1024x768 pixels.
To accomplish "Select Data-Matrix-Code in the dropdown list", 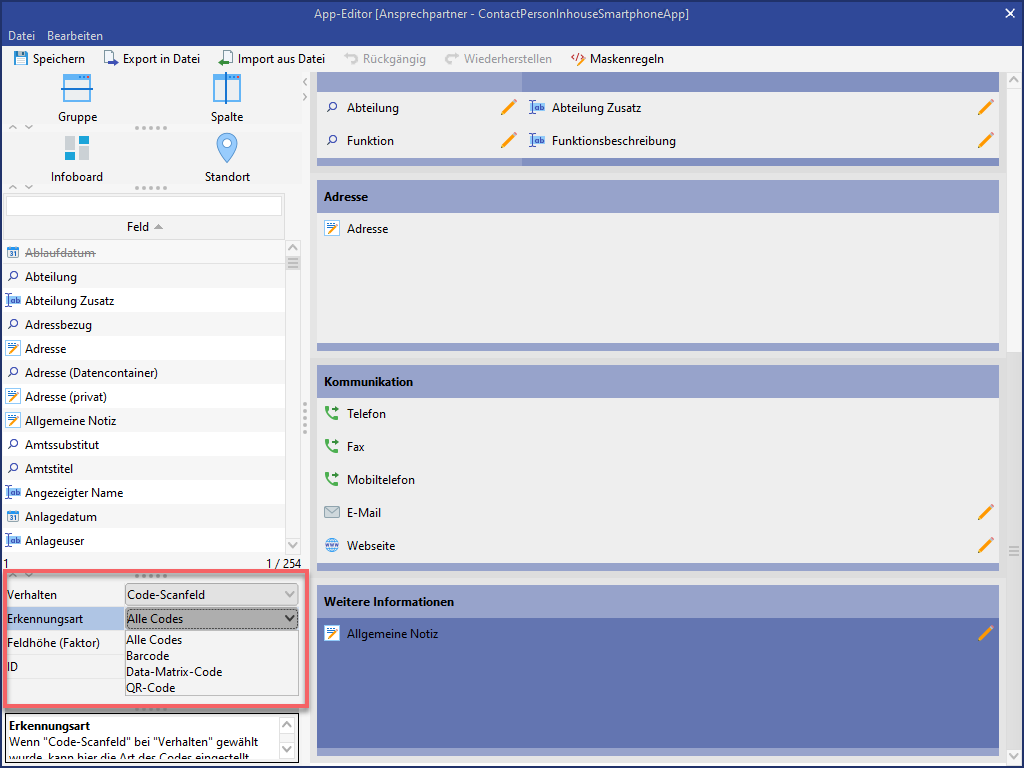I will 174,672.
